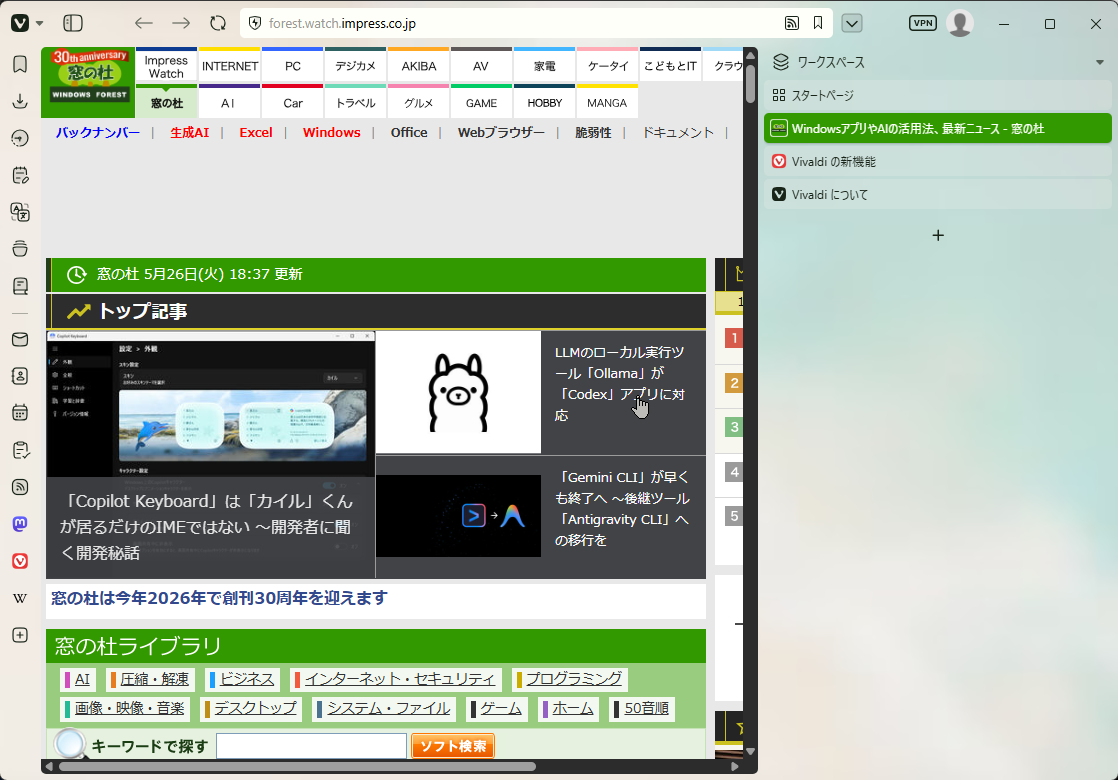Open ケータイ Watch site tab
1118x780 pixels.
click(x=607, y=66)
